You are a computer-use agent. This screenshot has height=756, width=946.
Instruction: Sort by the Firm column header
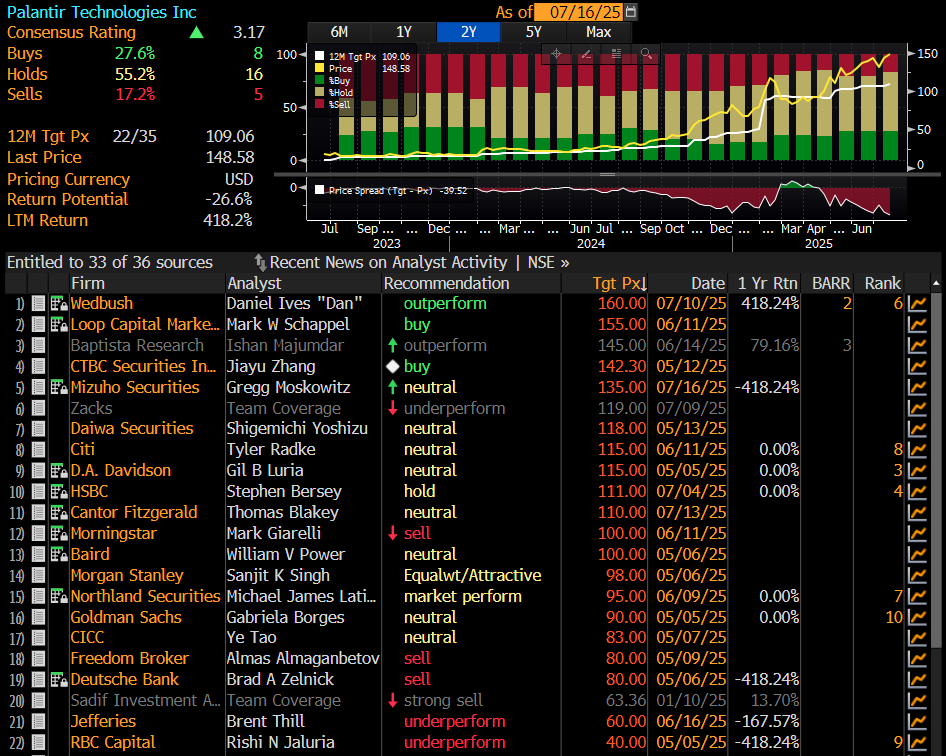point(88,283)
